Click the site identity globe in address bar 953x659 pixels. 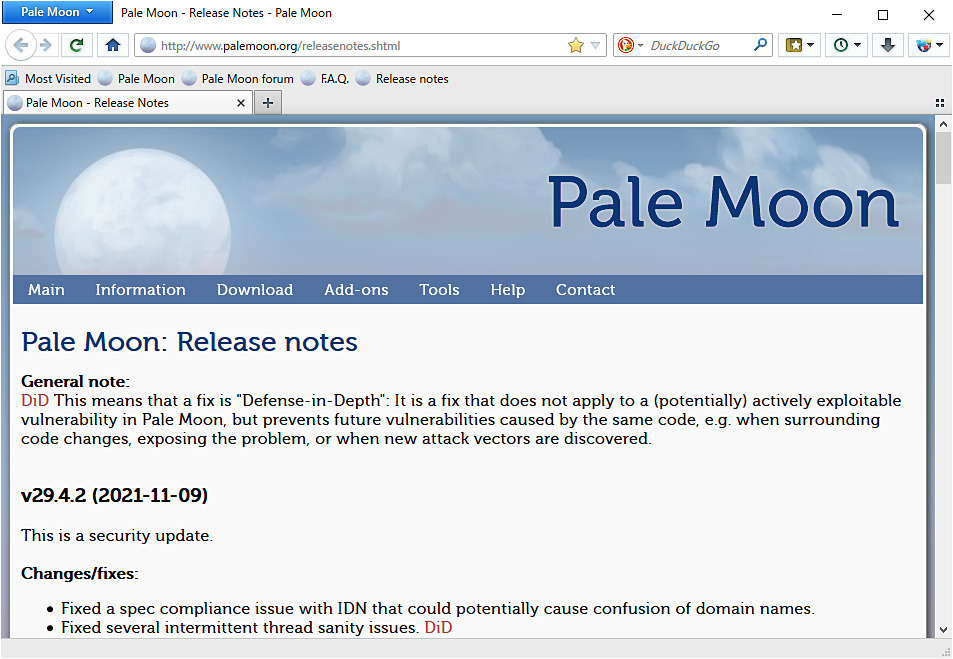[147, 45]
